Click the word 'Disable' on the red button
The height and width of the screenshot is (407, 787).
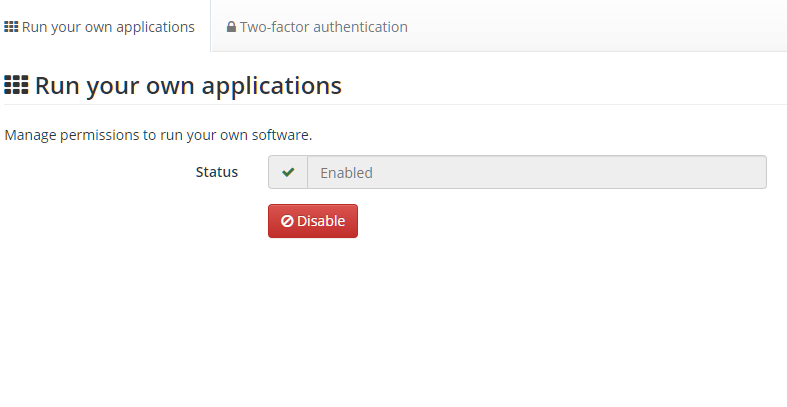click(x=320, y=221)
